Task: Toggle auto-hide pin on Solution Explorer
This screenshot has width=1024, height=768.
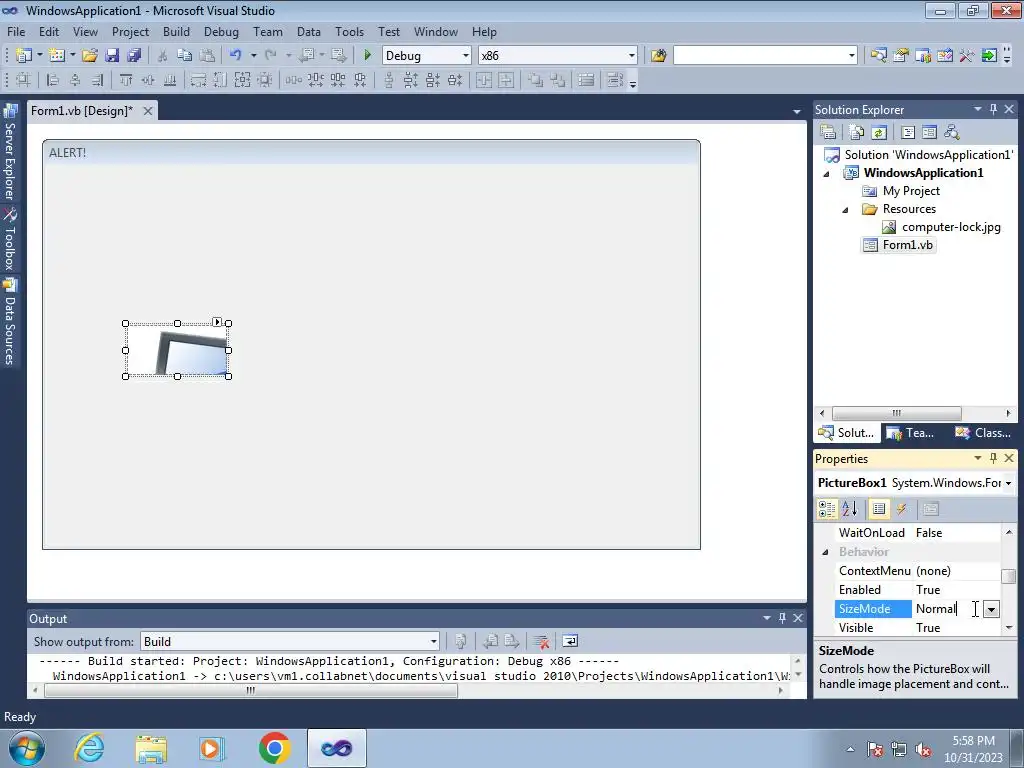Action: [993, 109]
